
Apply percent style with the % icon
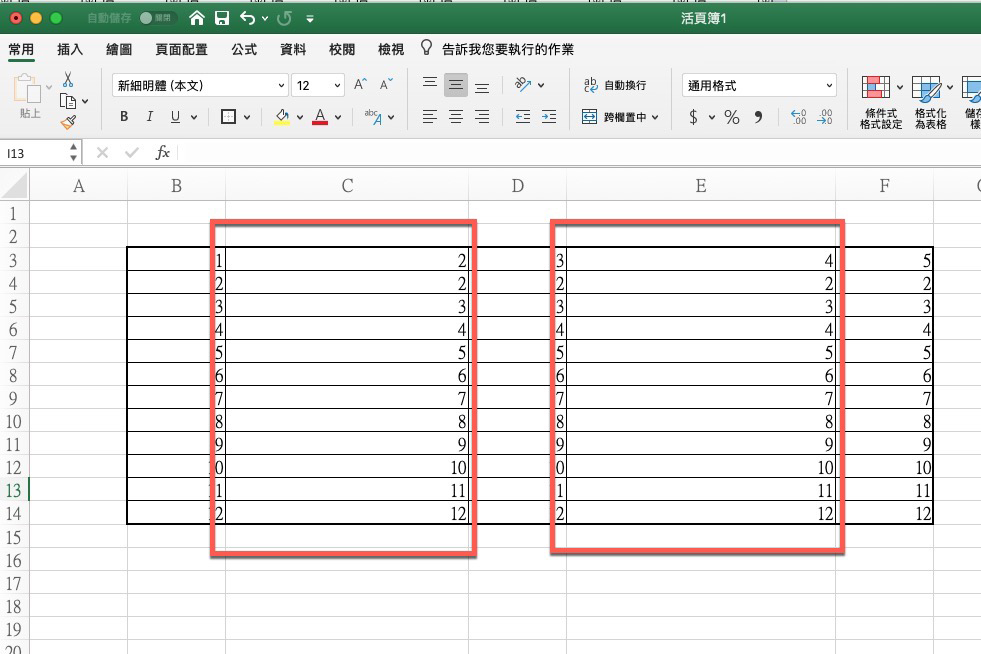click(x=730, y=117)
